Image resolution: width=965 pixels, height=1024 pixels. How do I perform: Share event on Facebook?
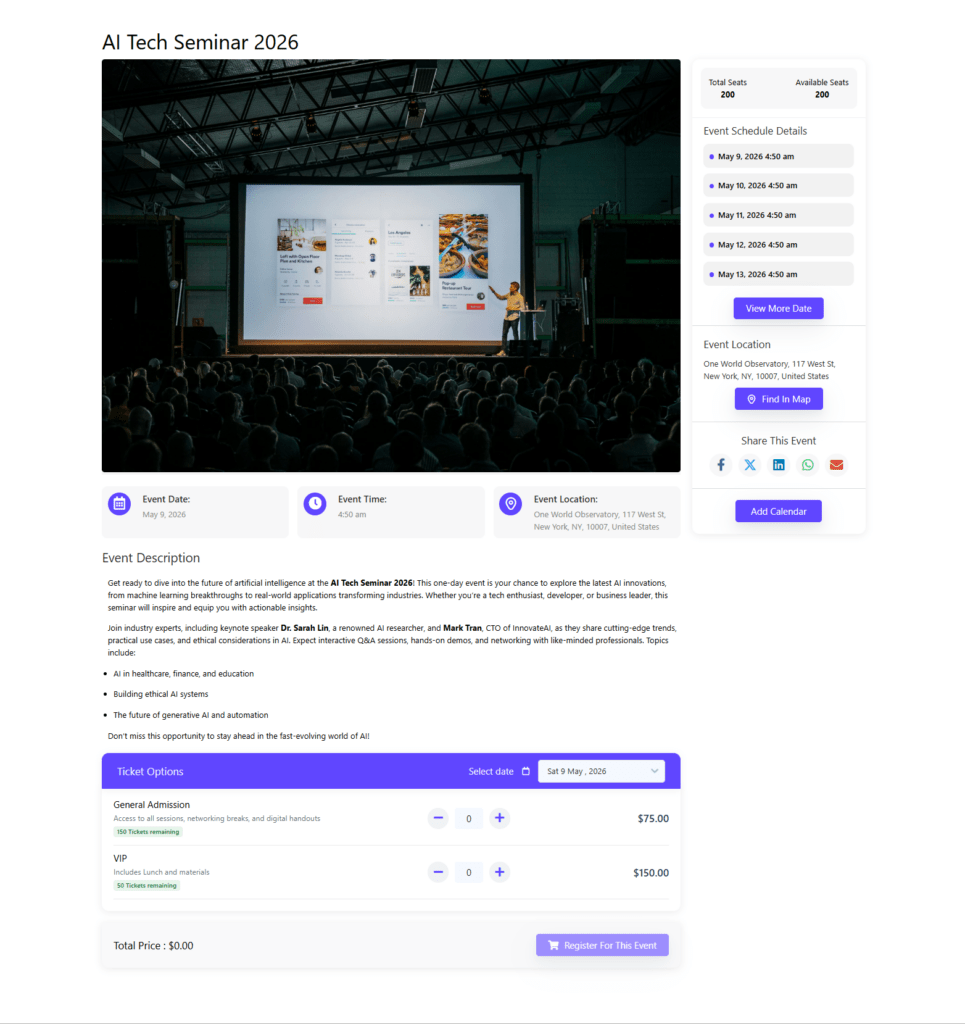pyautogui.click(x=721, y=465)
